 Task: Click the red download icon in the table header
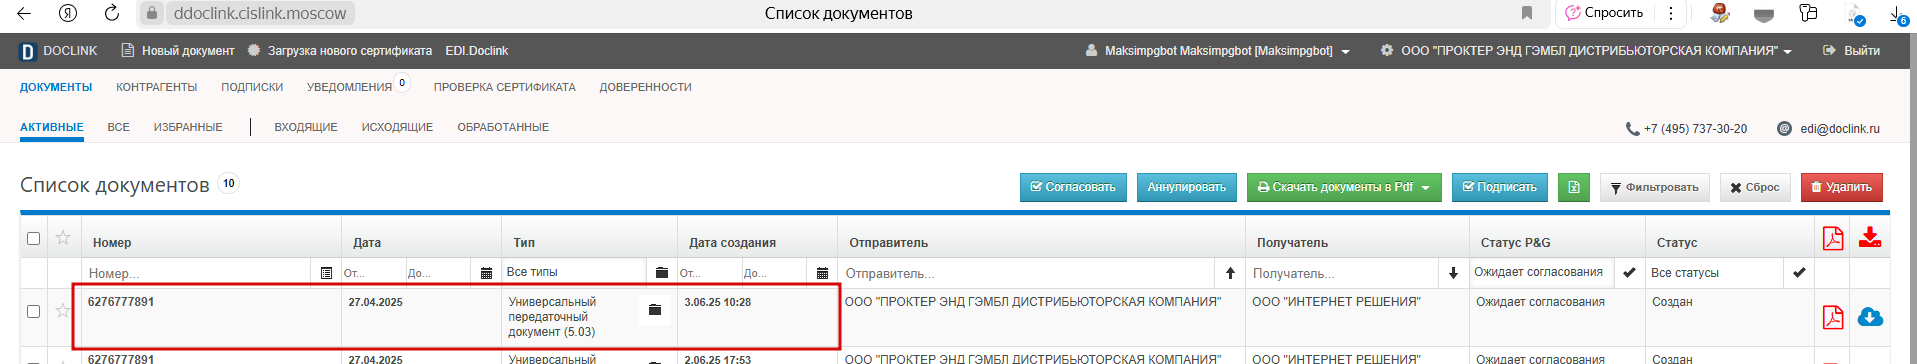pyautogui.click(x=1870, y=237)
